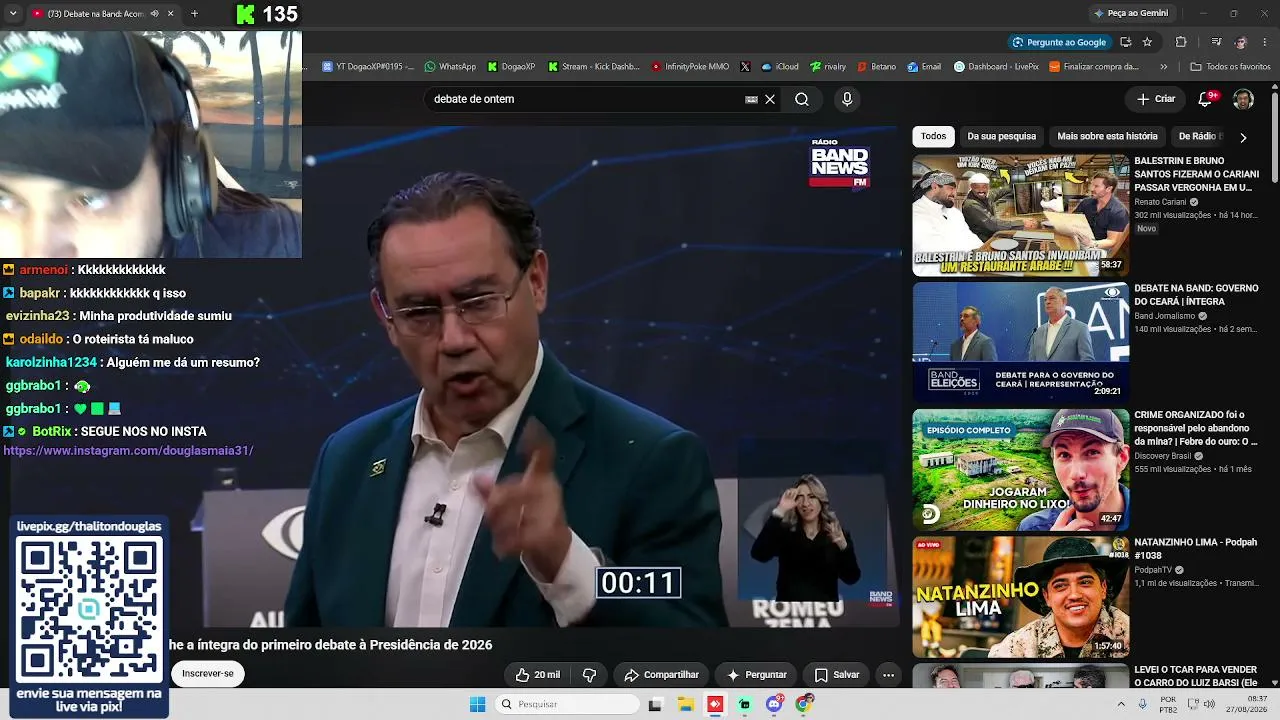Open File Explorer from the taskbar
The image size is (1280, 720).
click(686, 704)
